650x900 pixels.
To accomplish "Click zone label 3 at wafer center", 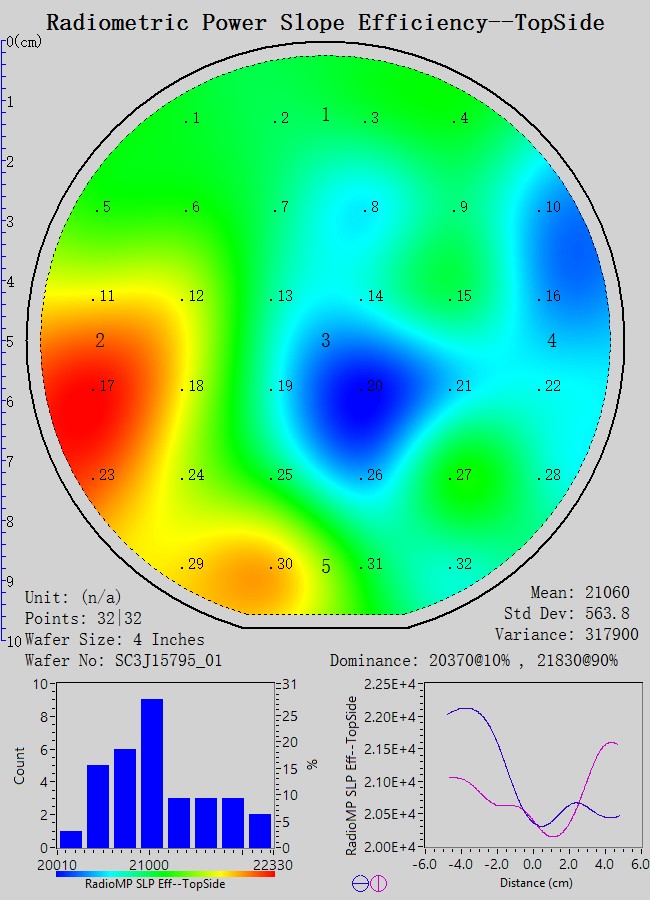I will (325, 342).
